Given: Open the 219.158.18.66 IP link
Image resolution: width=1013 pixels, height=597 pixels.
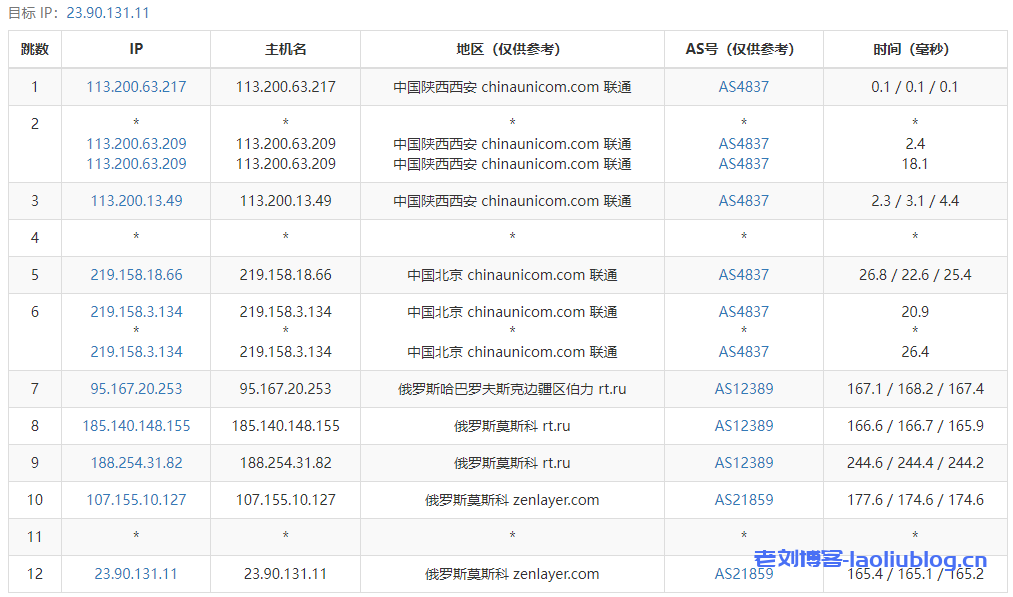Looking at the screenshot, I should 136,275.
